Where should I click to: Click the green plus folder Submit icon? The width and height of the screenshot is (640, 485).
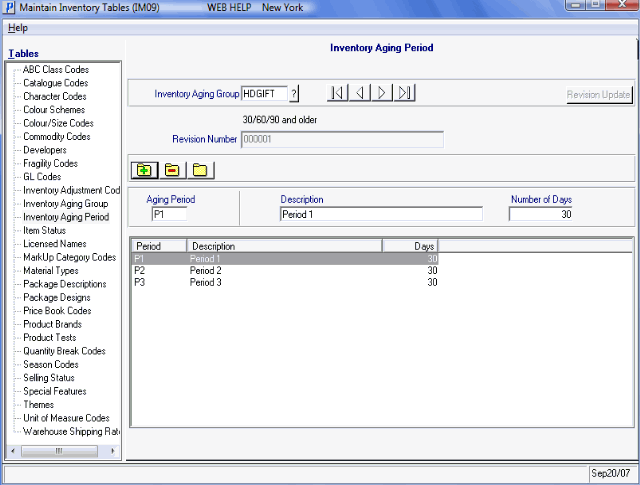(144, 170)
